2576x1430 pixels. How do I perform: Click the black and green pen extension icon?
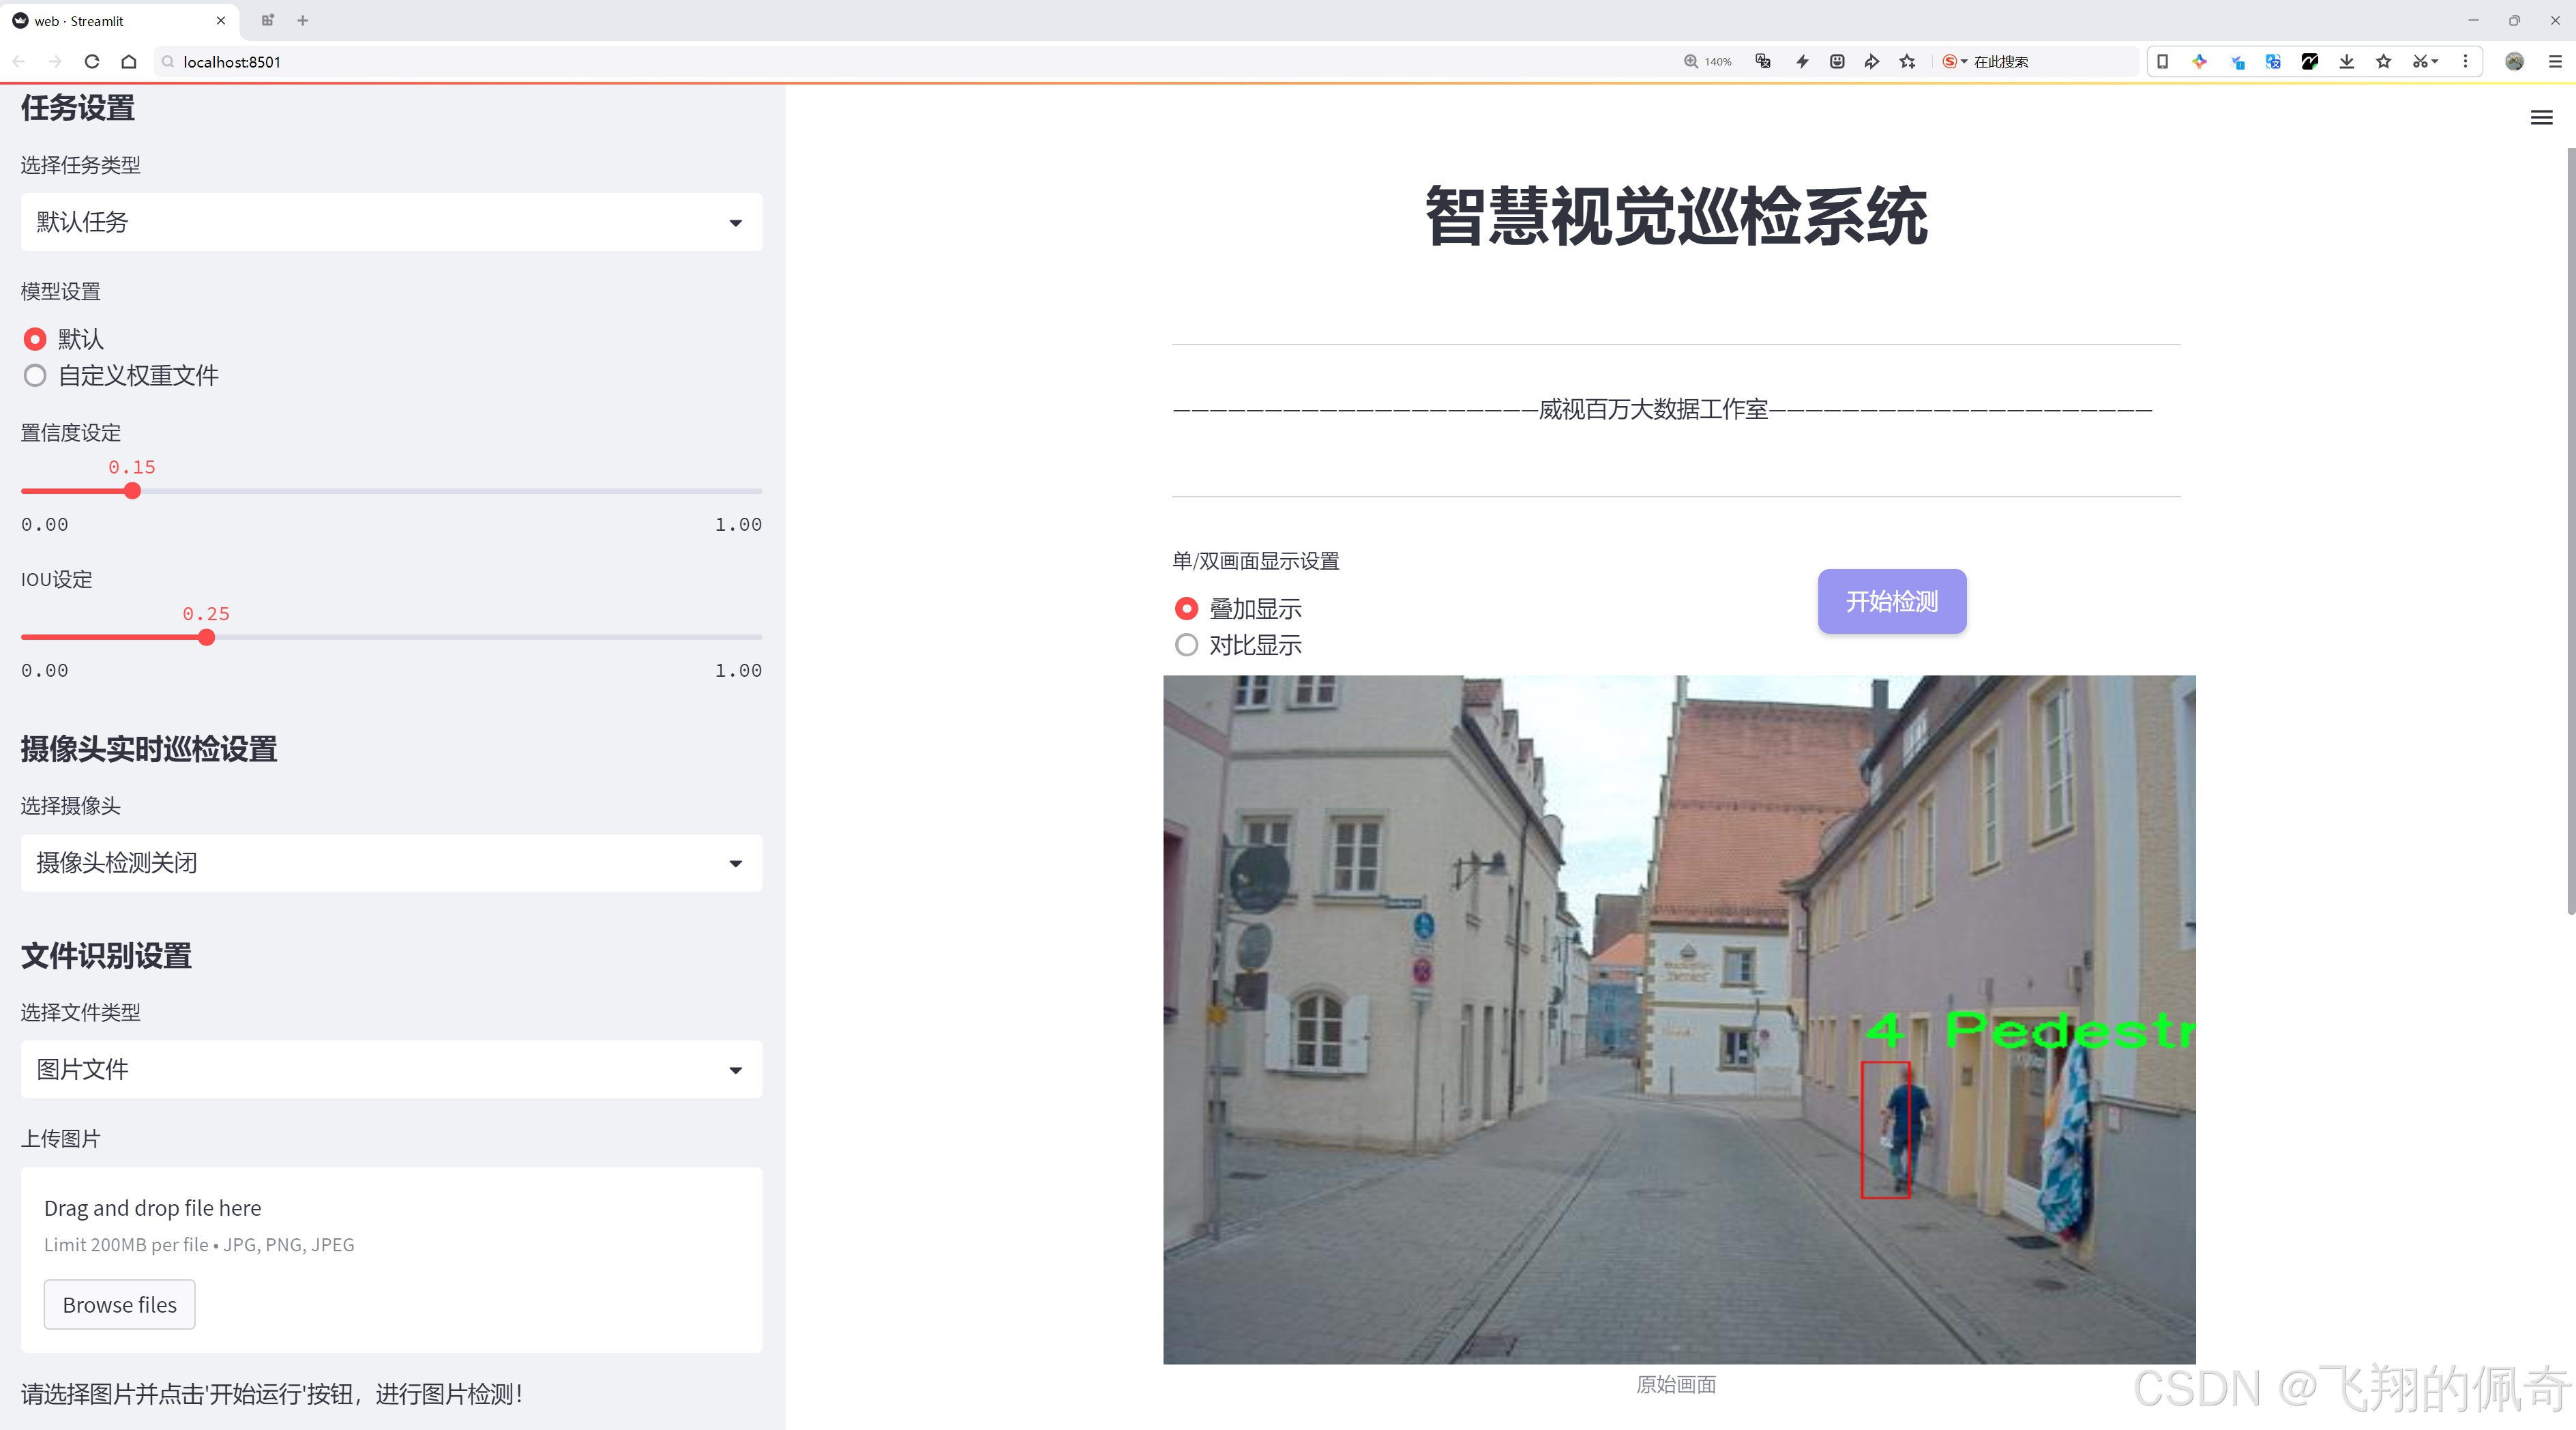coord(2310,62)
